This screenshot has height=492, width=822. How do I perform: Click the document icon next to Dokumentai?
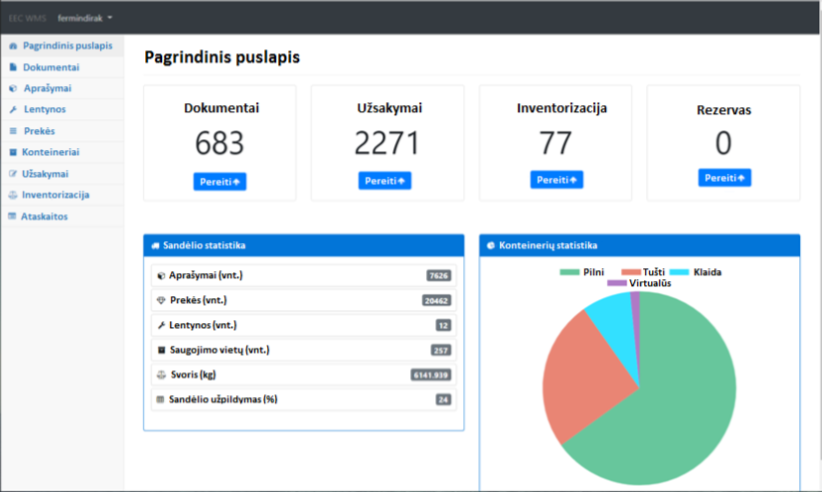[x=13, y=67]
